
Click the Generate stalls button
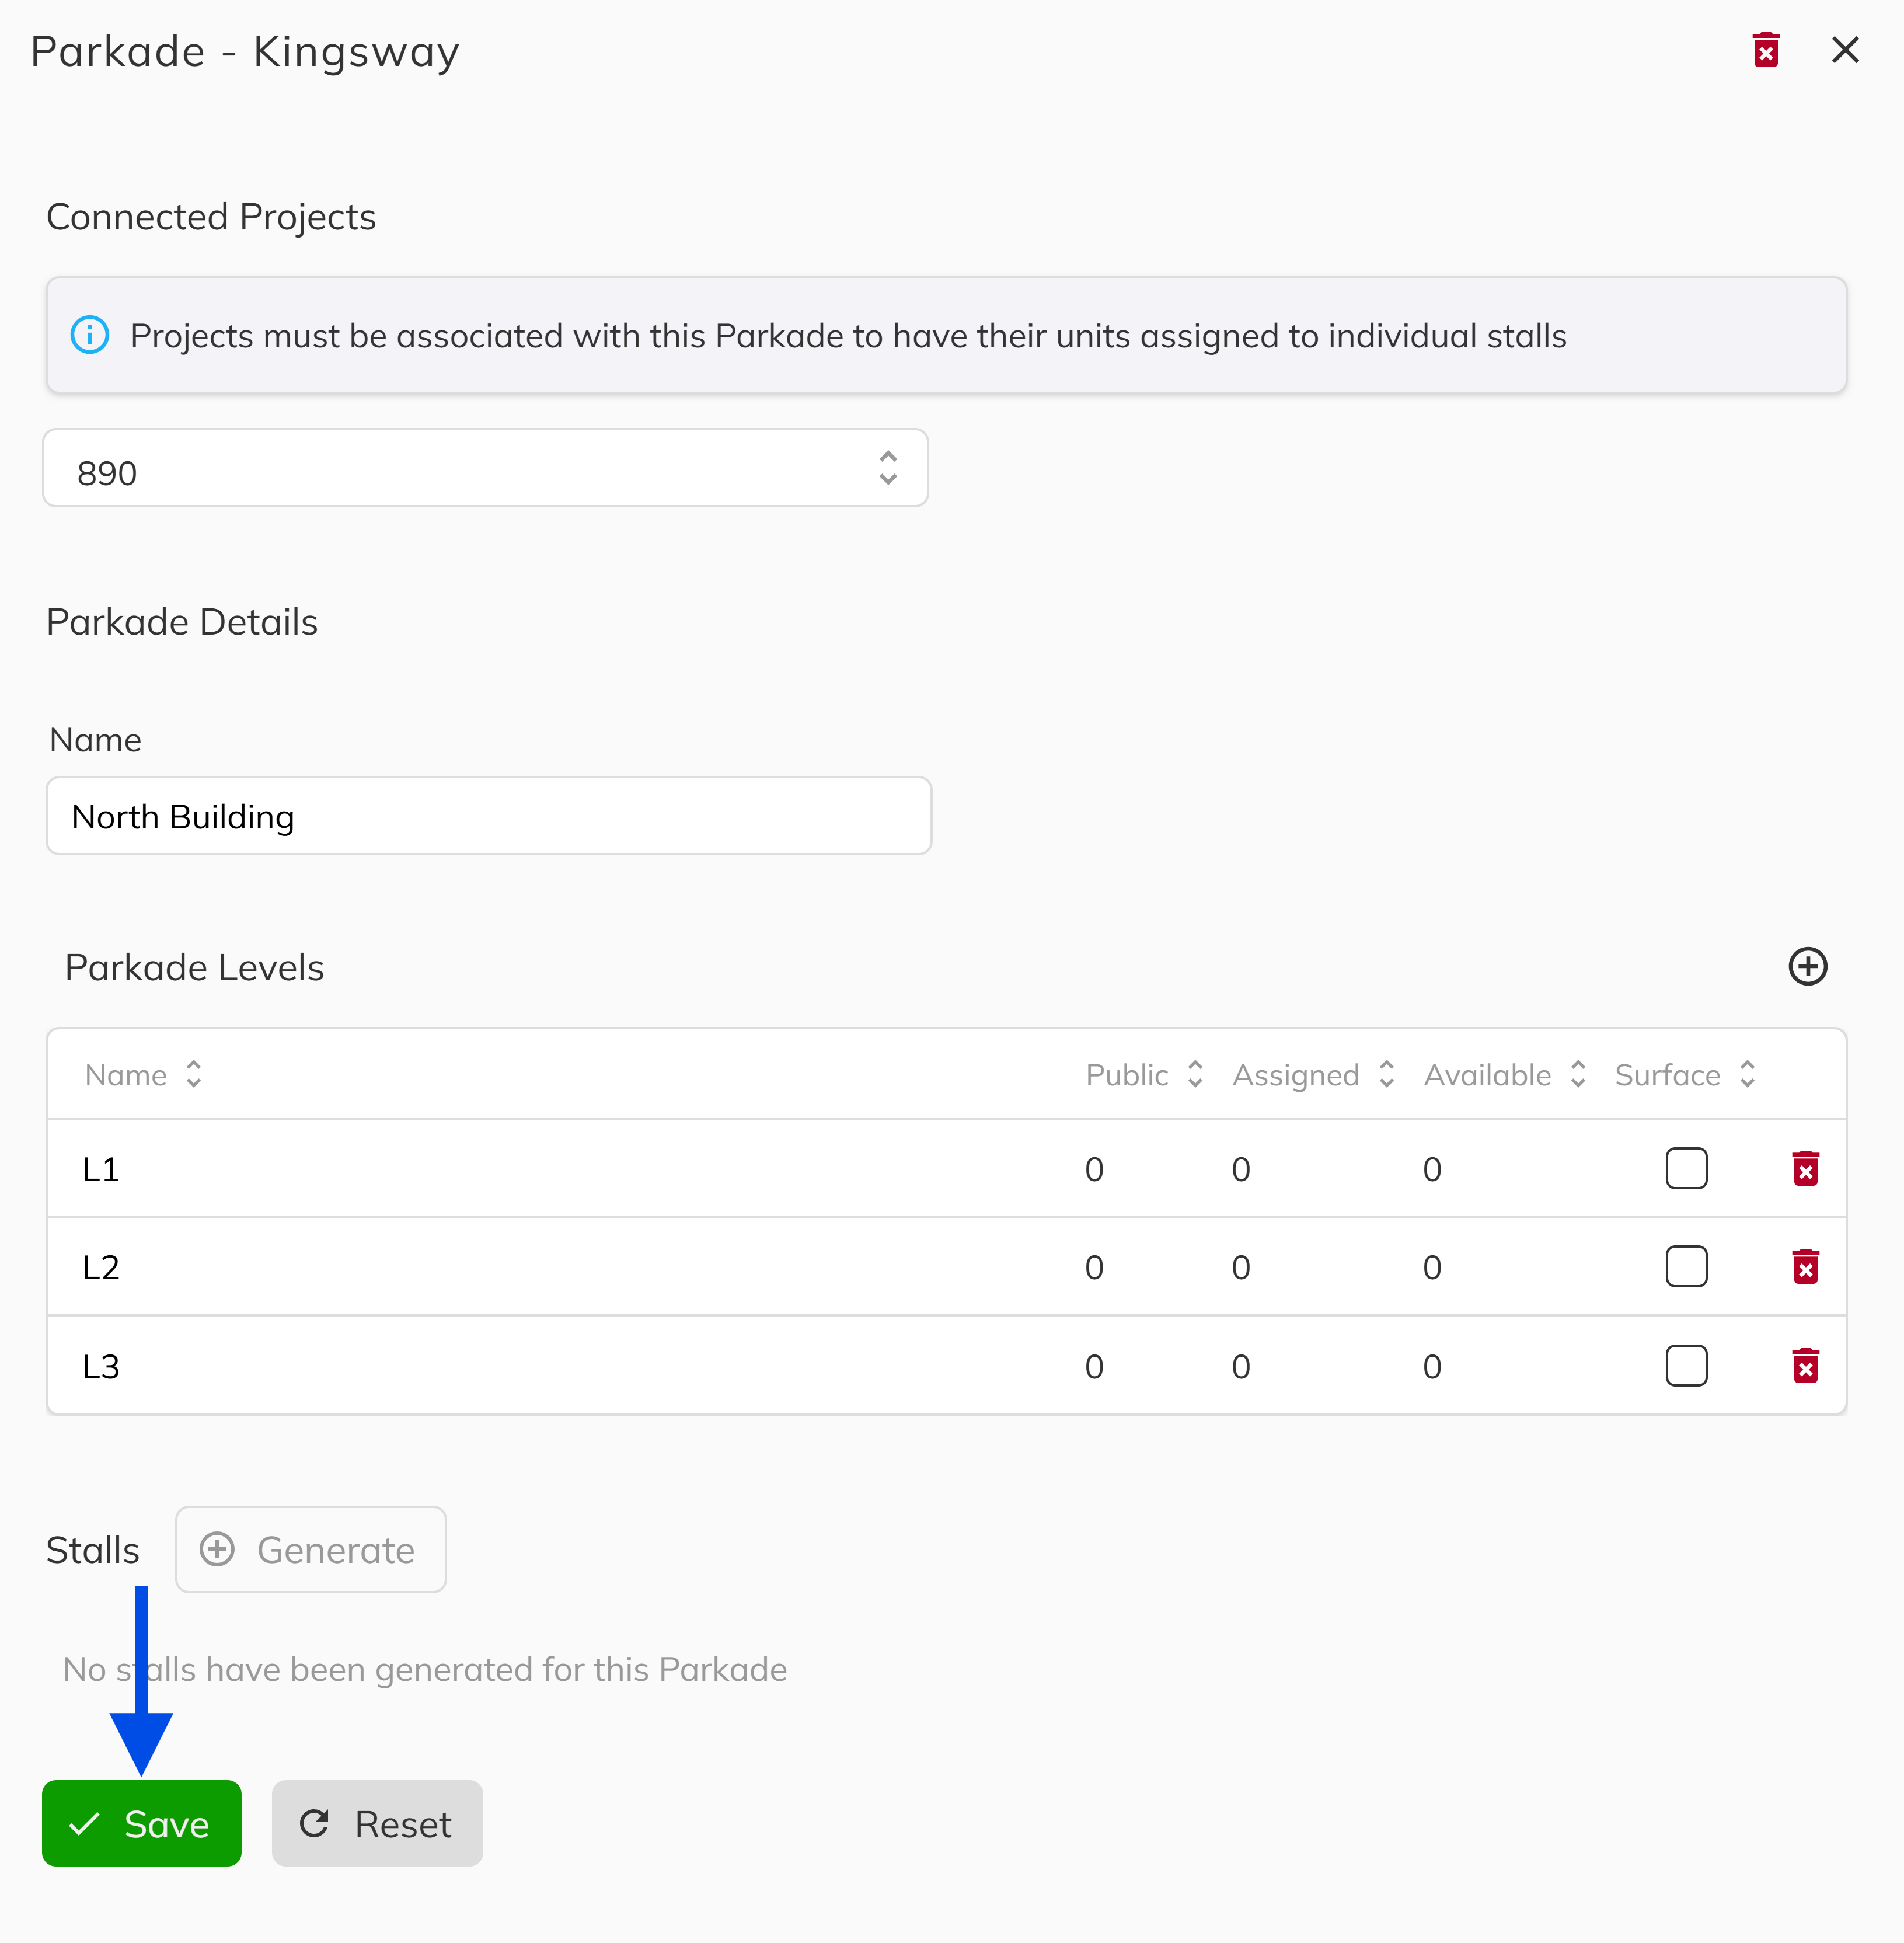(x=311, y=1550)
